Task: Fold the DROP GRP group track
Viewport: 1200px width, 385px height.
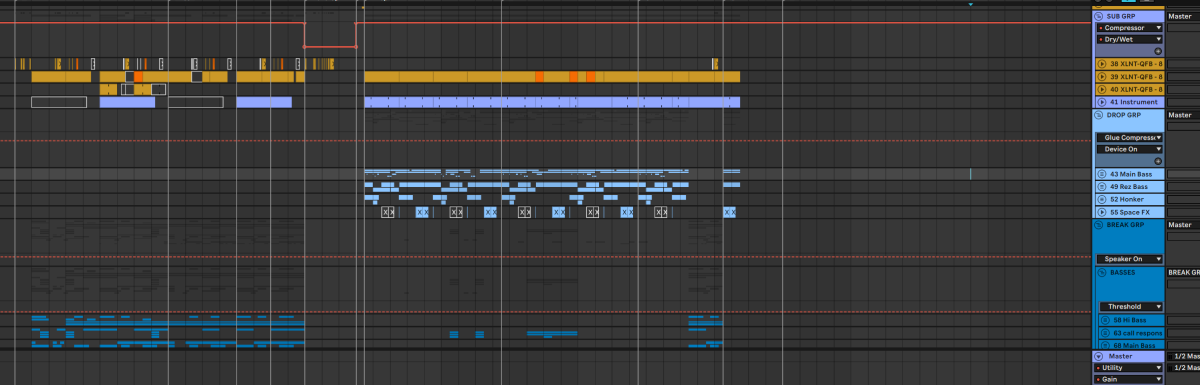Action: point(1098,115)
